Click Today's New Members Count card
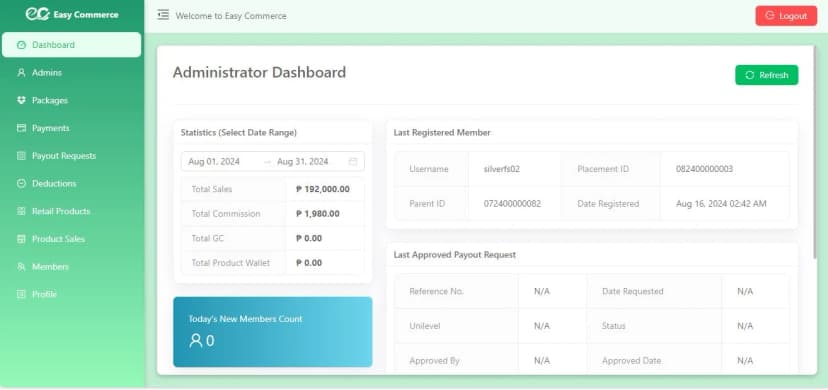This screenshot has width=828, height=390. (x=272, y=332)
